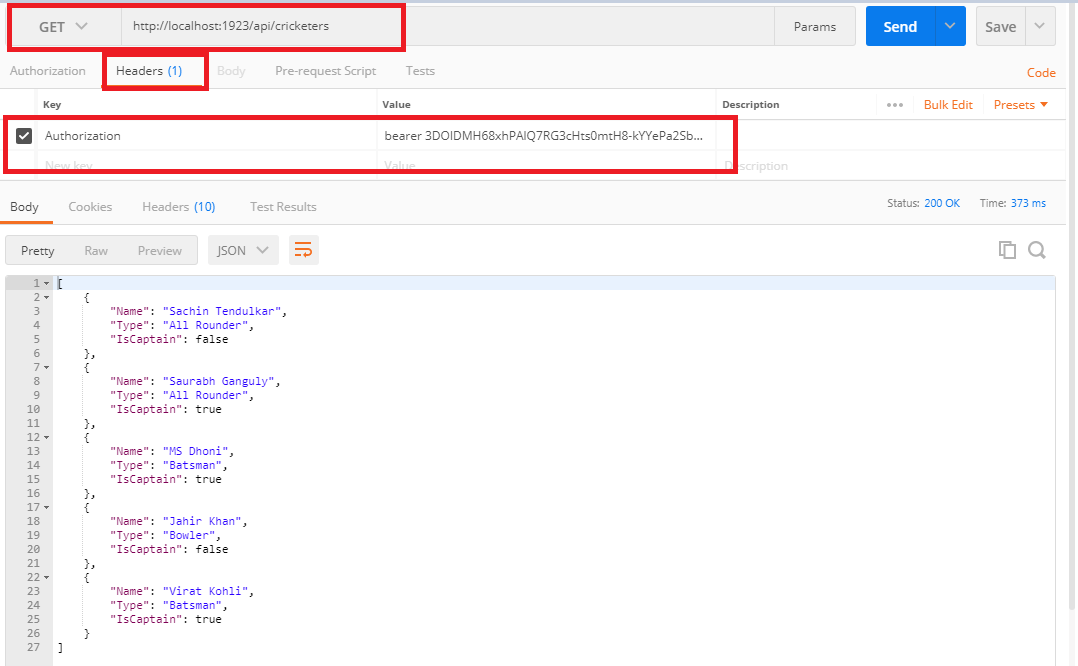Switch to Preview response view

[160, 251]
